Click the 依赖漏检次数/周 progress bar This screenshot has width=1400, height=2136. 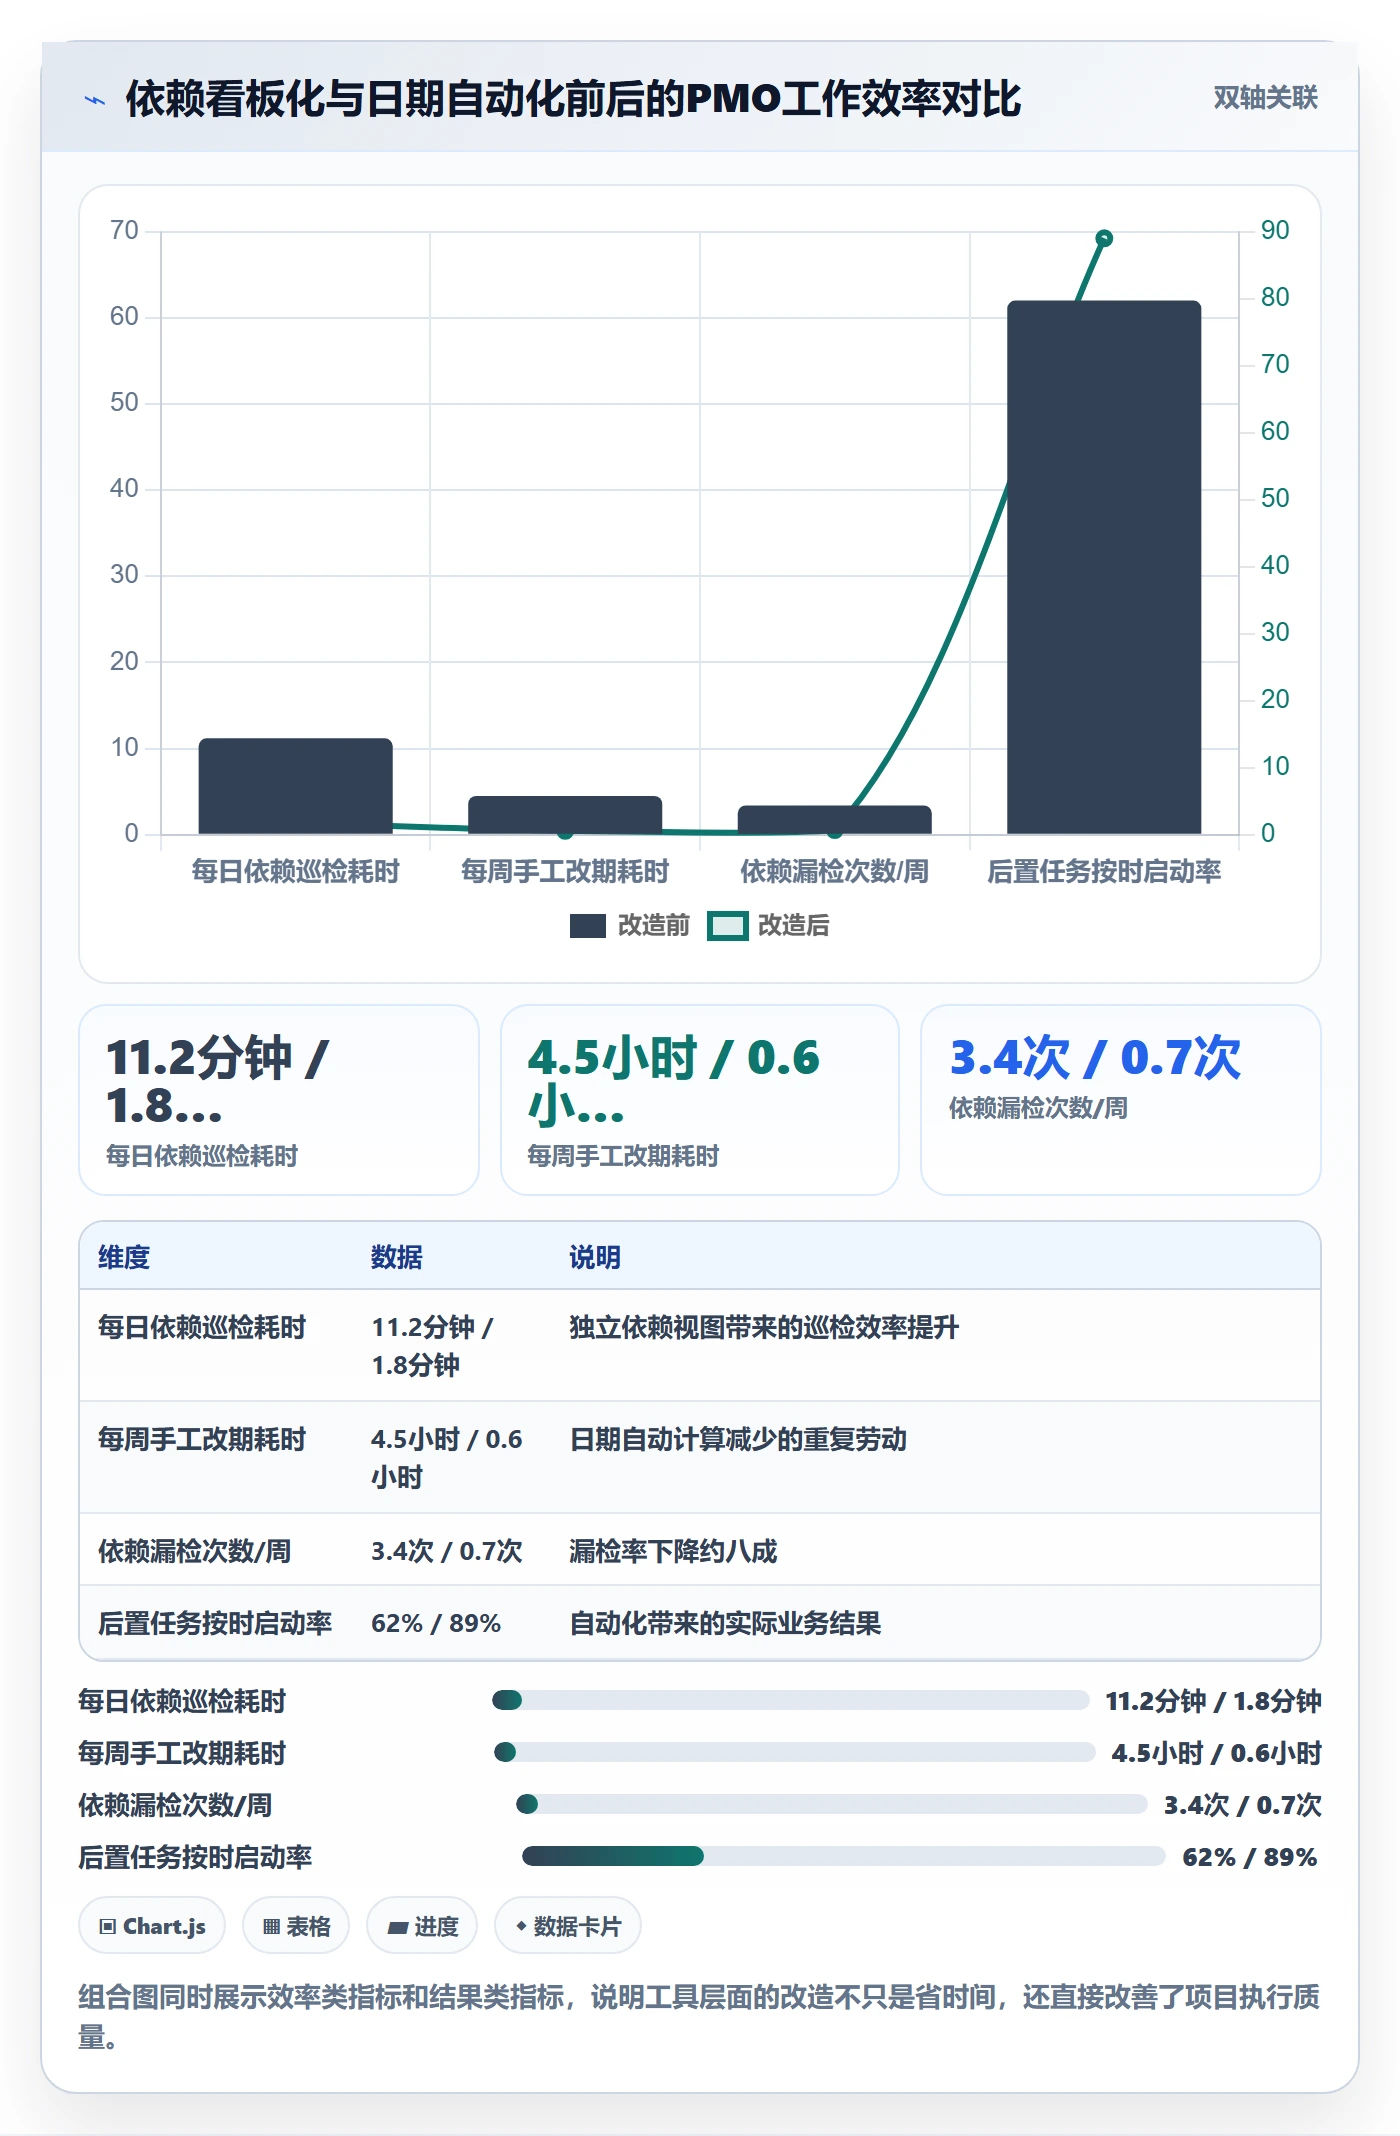click(x=831, y=1804)
